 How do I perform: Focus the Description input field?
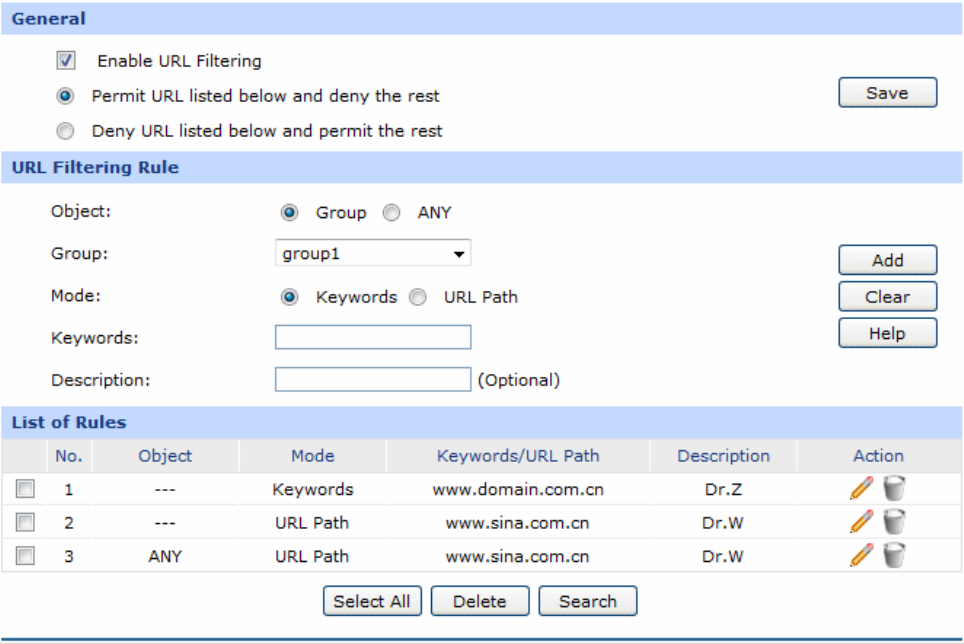pyautogui.click(x=372, y=380)
